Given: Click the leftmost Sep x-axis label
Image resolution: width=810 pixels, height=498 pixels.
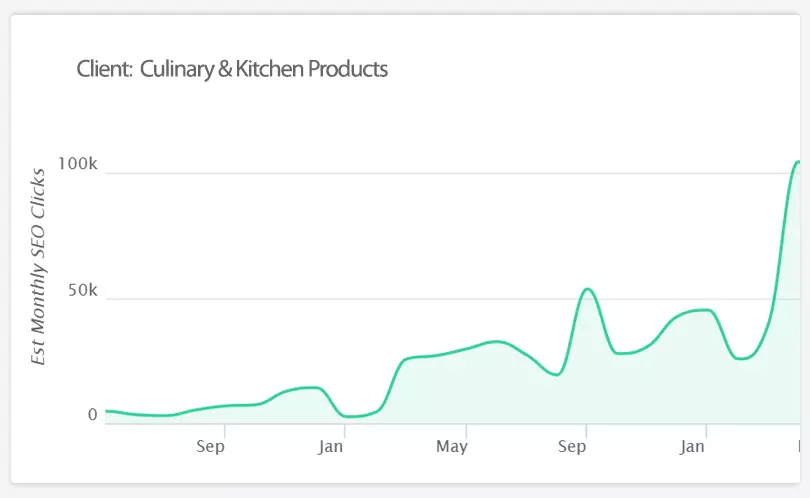Looking at the screenshot, I should click(210, 447).
